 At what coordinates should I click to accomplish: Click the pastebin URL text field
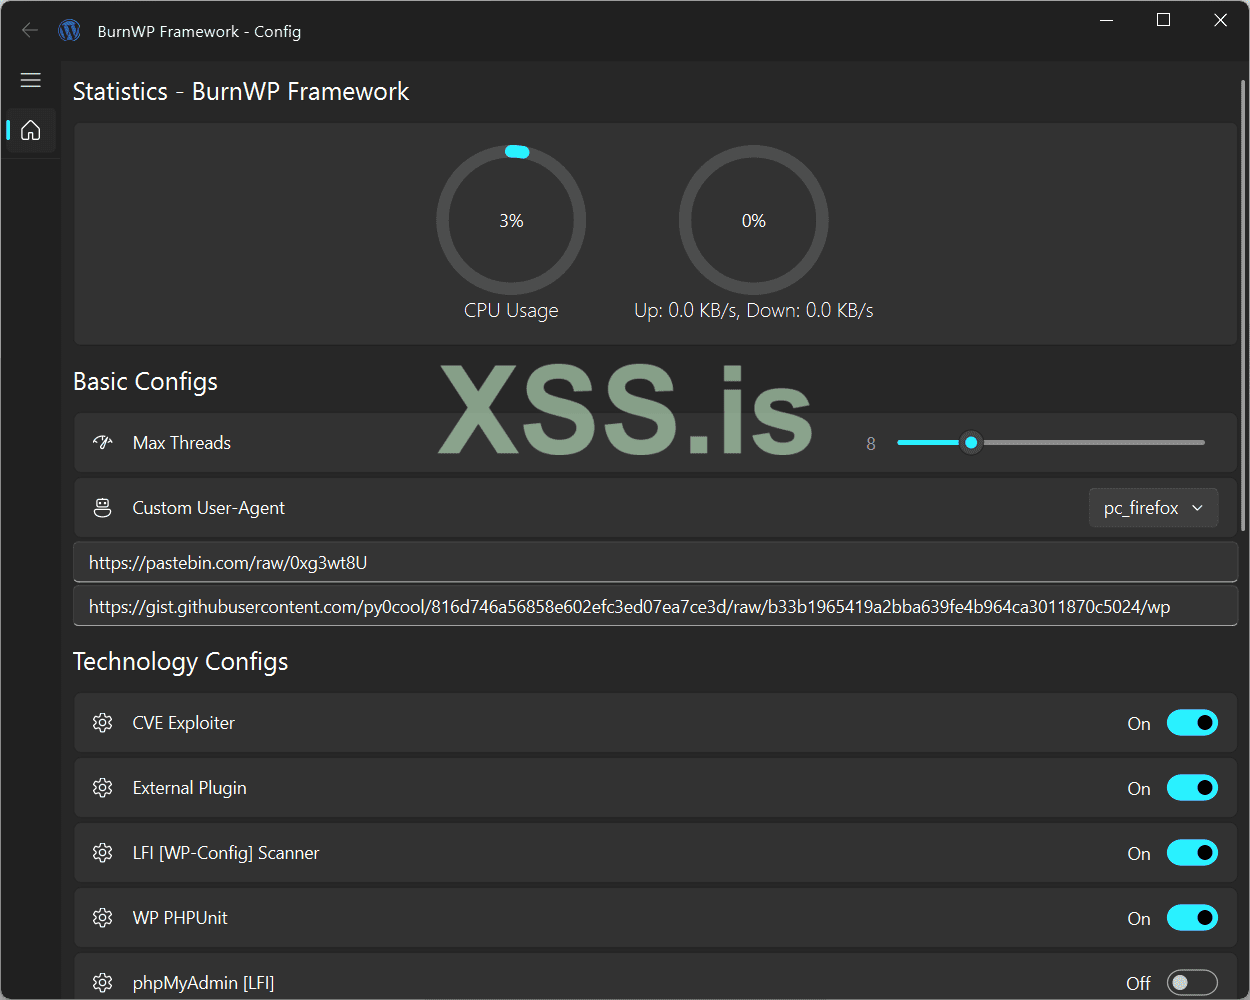[655, 563]
